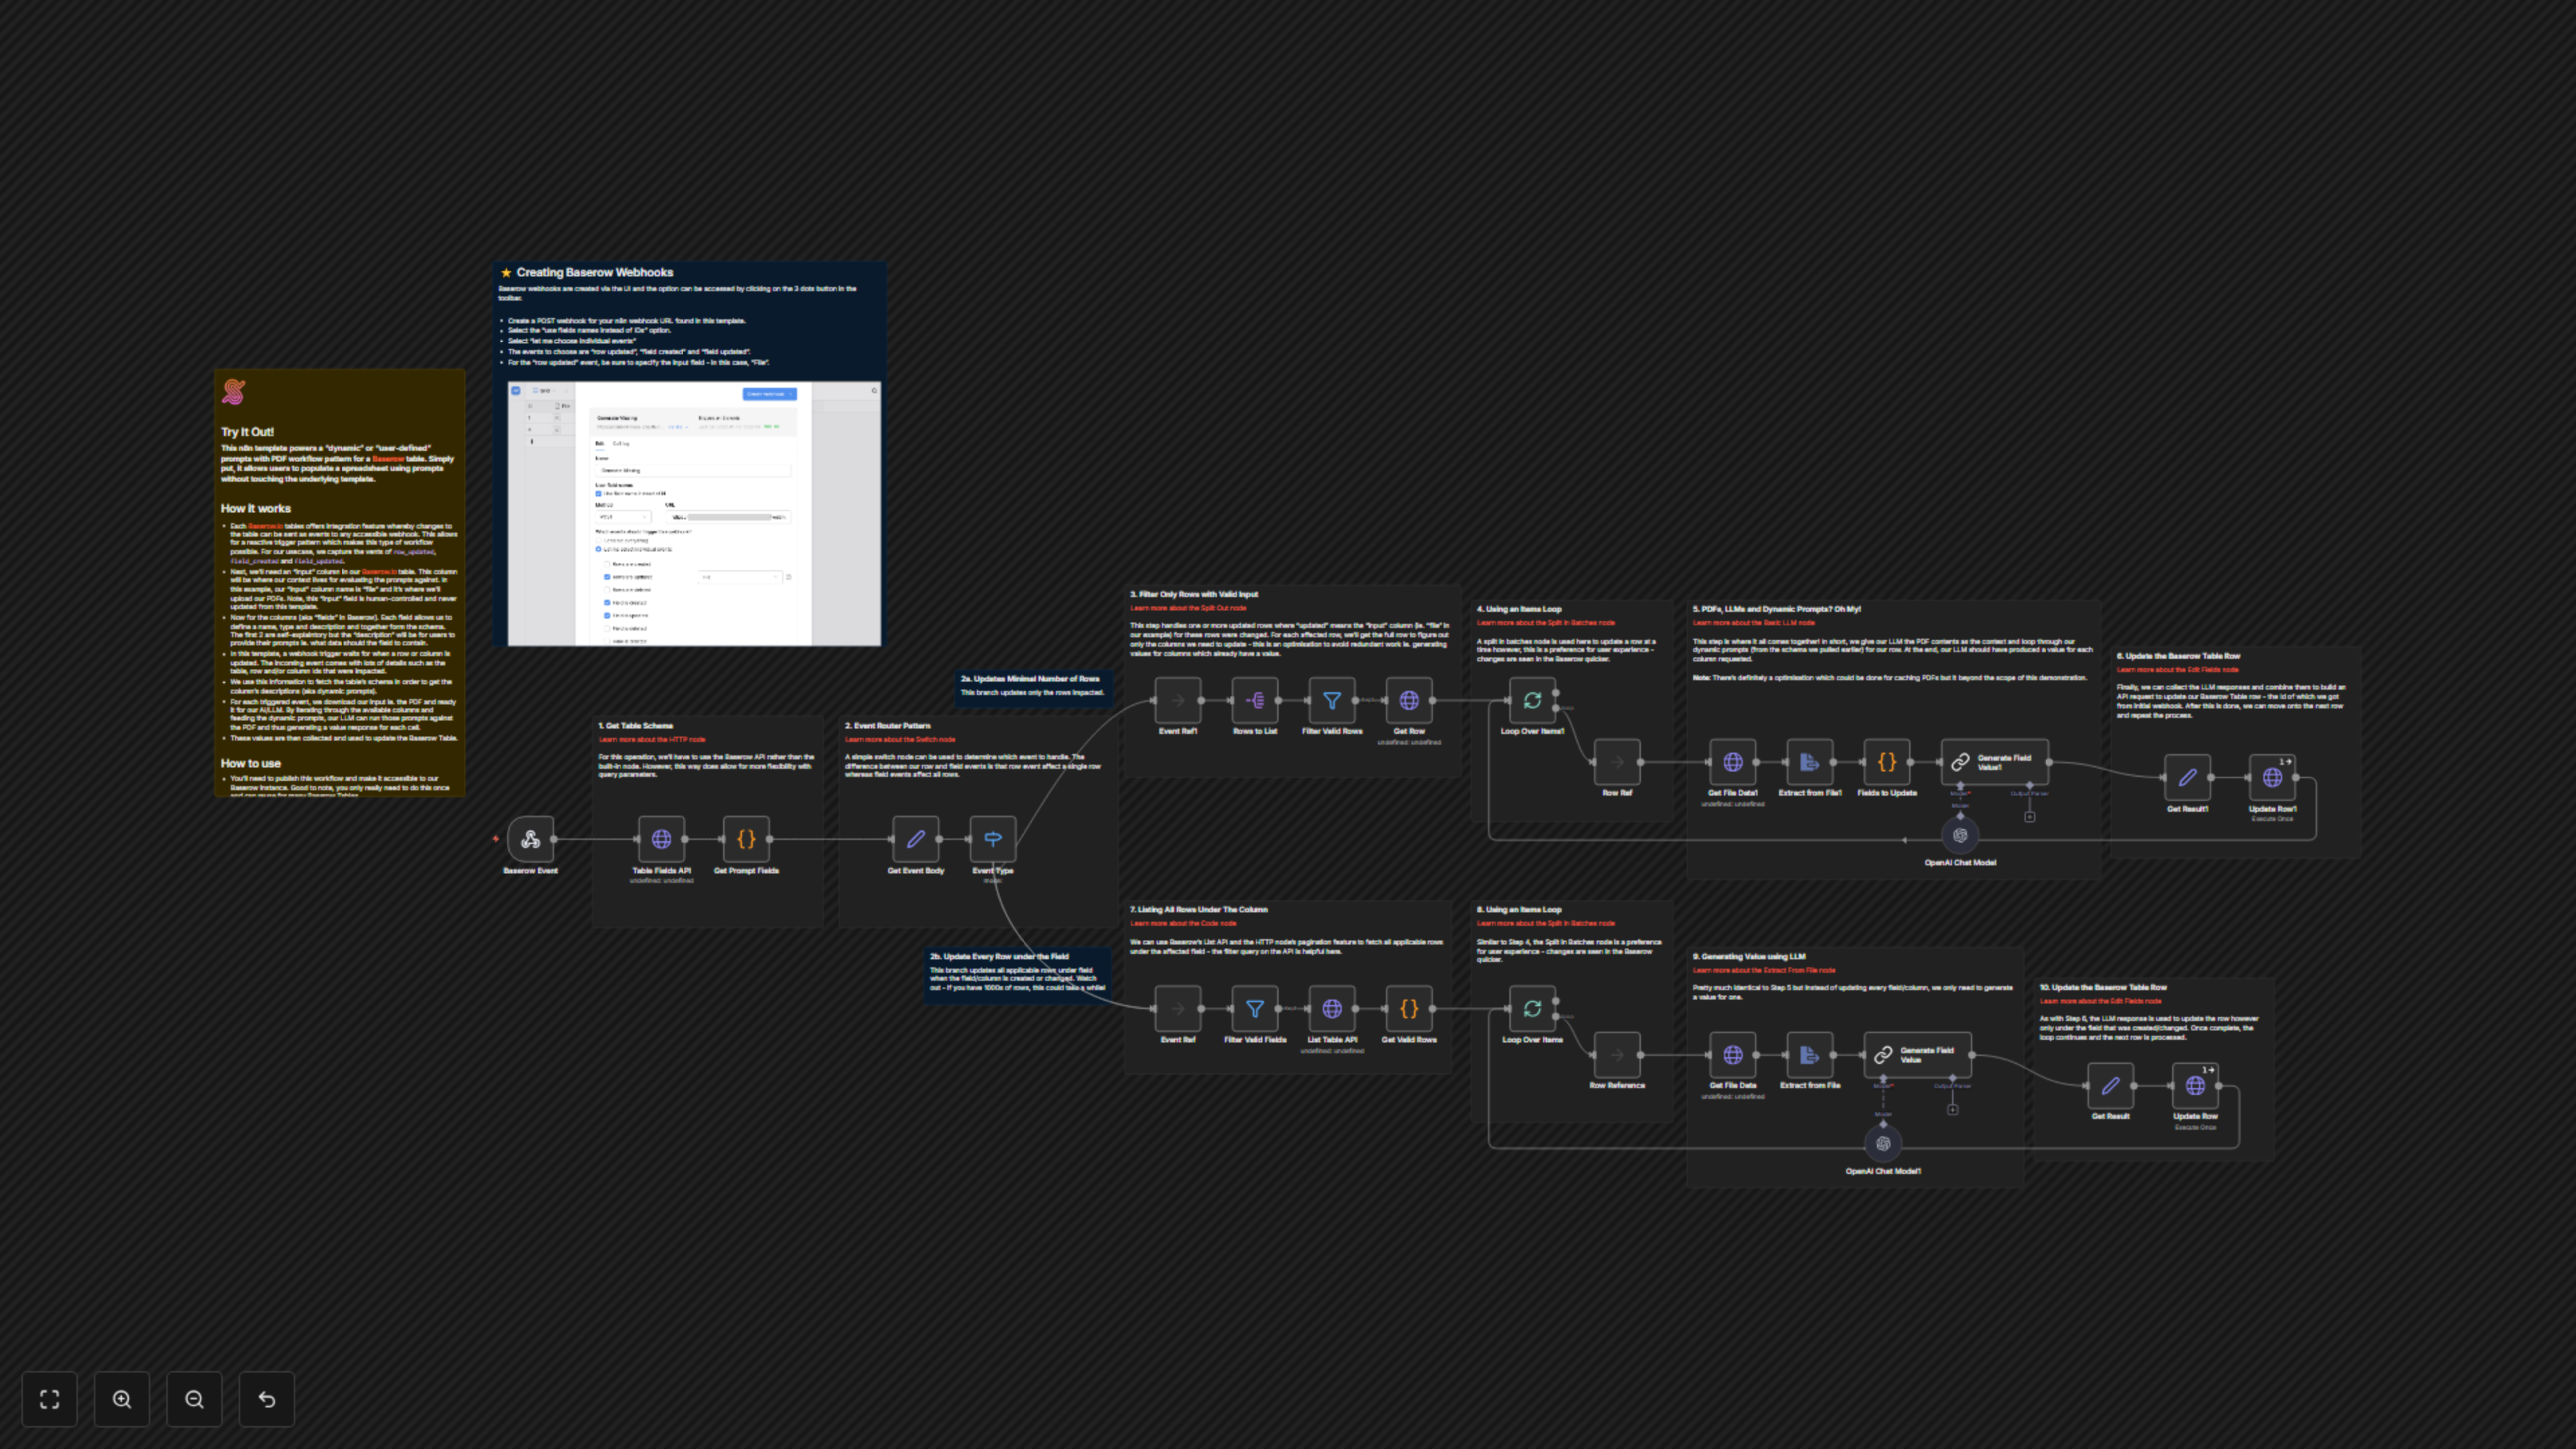This screenshot has height=1449, width=2576.
Task: Reset the canvas zoom level
Action: click(267, 1399)
